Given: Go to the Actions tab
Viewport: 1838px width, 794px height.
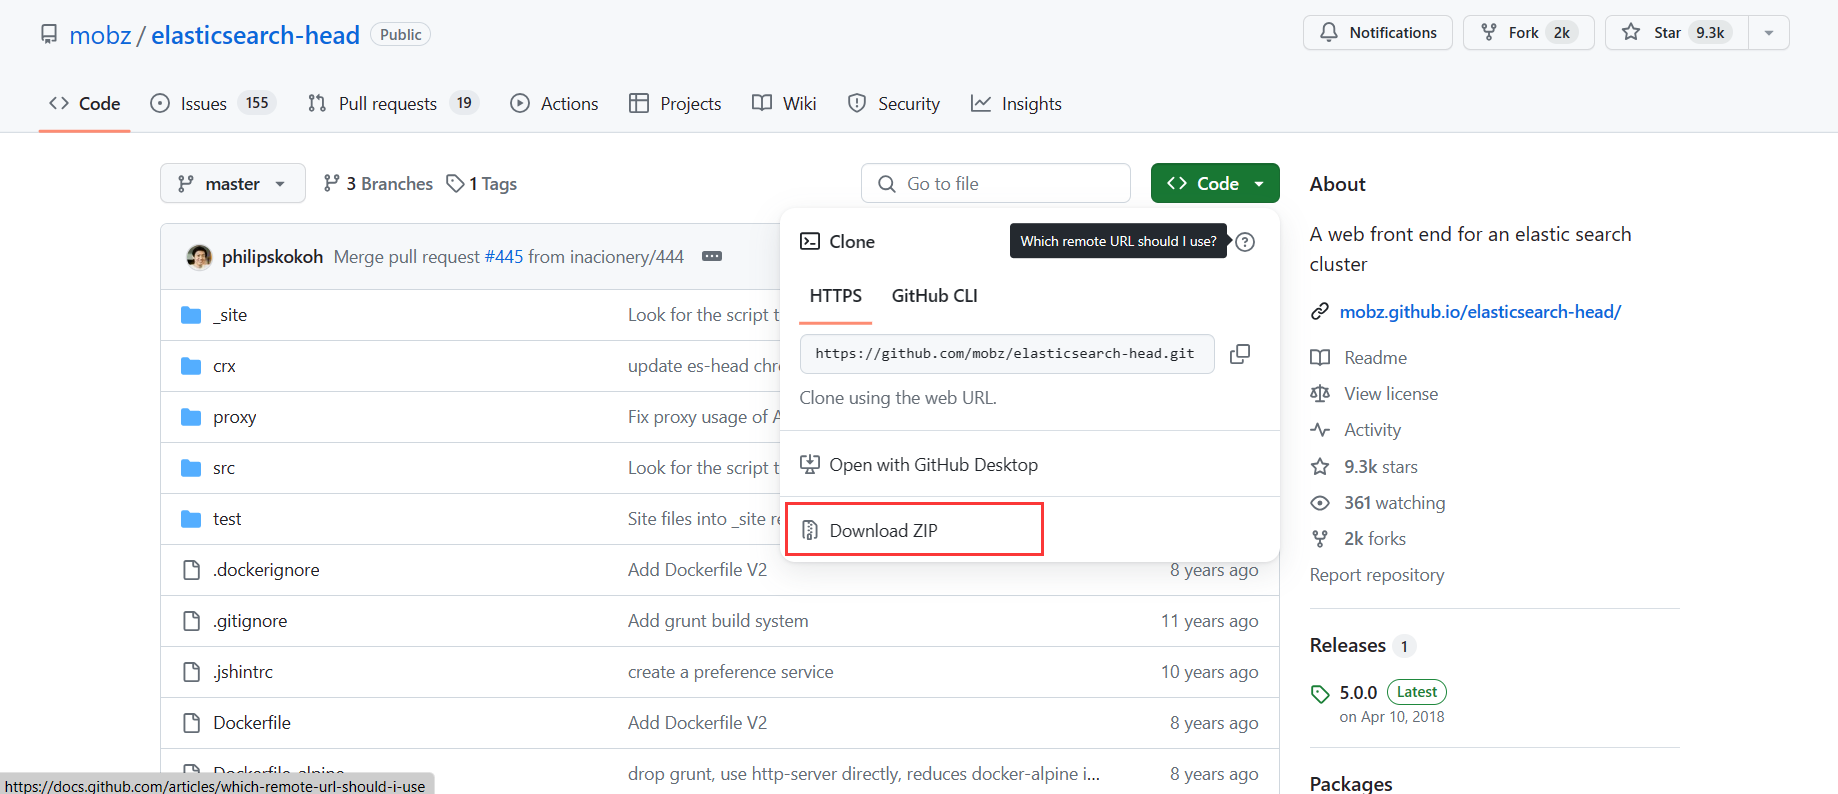Looking at the screenshot, I should (x=554, y=104).
